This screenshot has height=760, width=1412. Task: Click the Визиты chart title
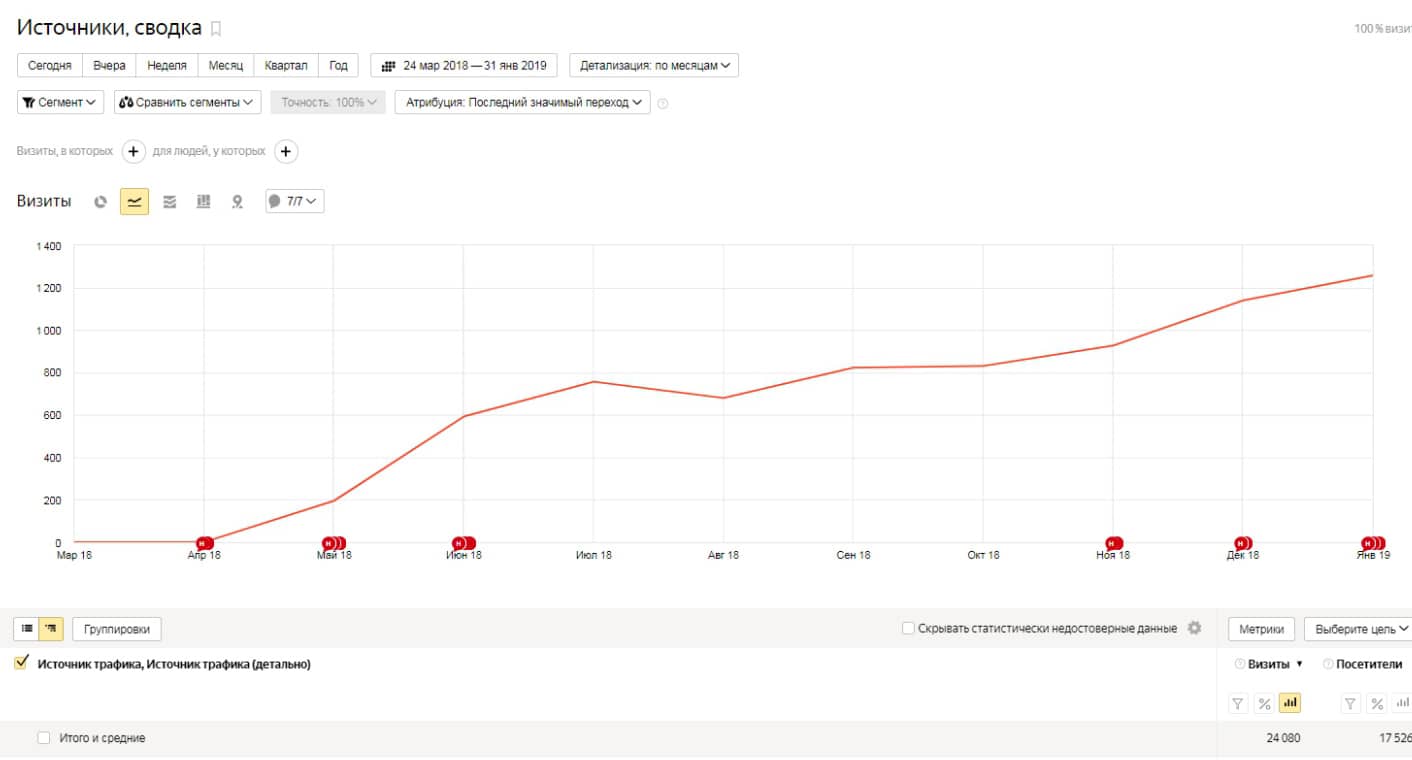44,201
